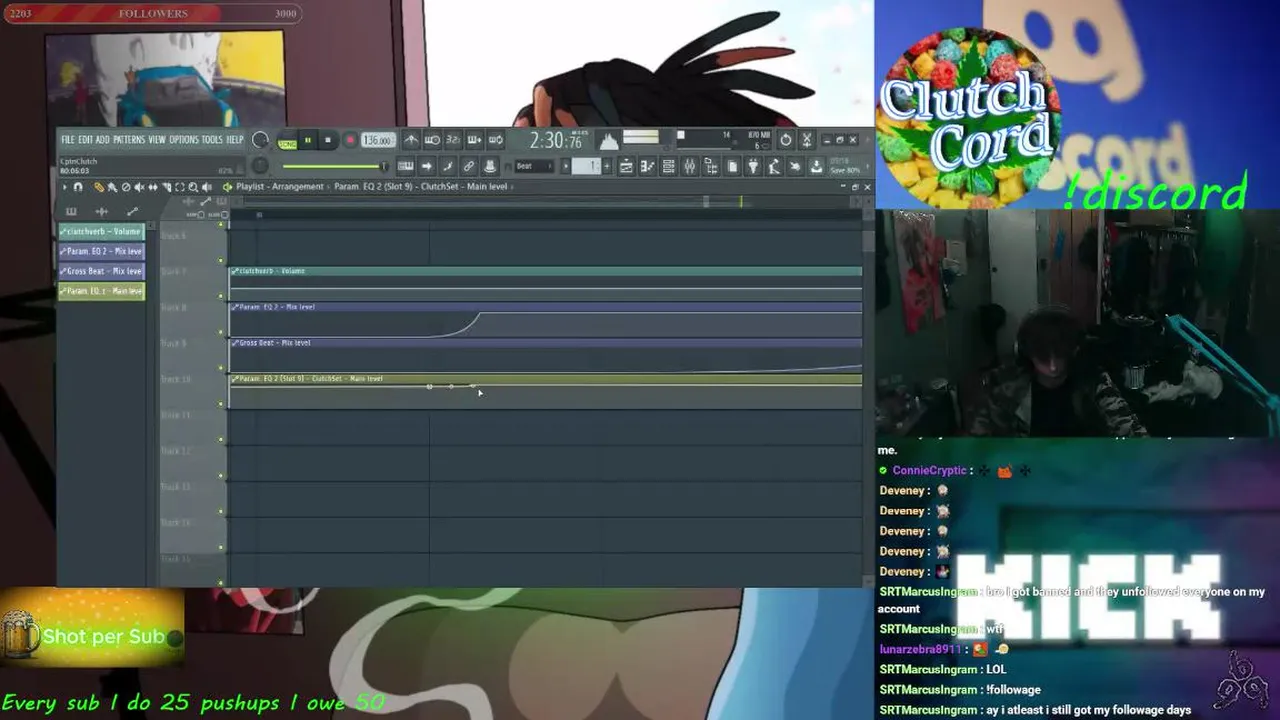
Task: Click the pattern selector field
Action: (586, 166)
